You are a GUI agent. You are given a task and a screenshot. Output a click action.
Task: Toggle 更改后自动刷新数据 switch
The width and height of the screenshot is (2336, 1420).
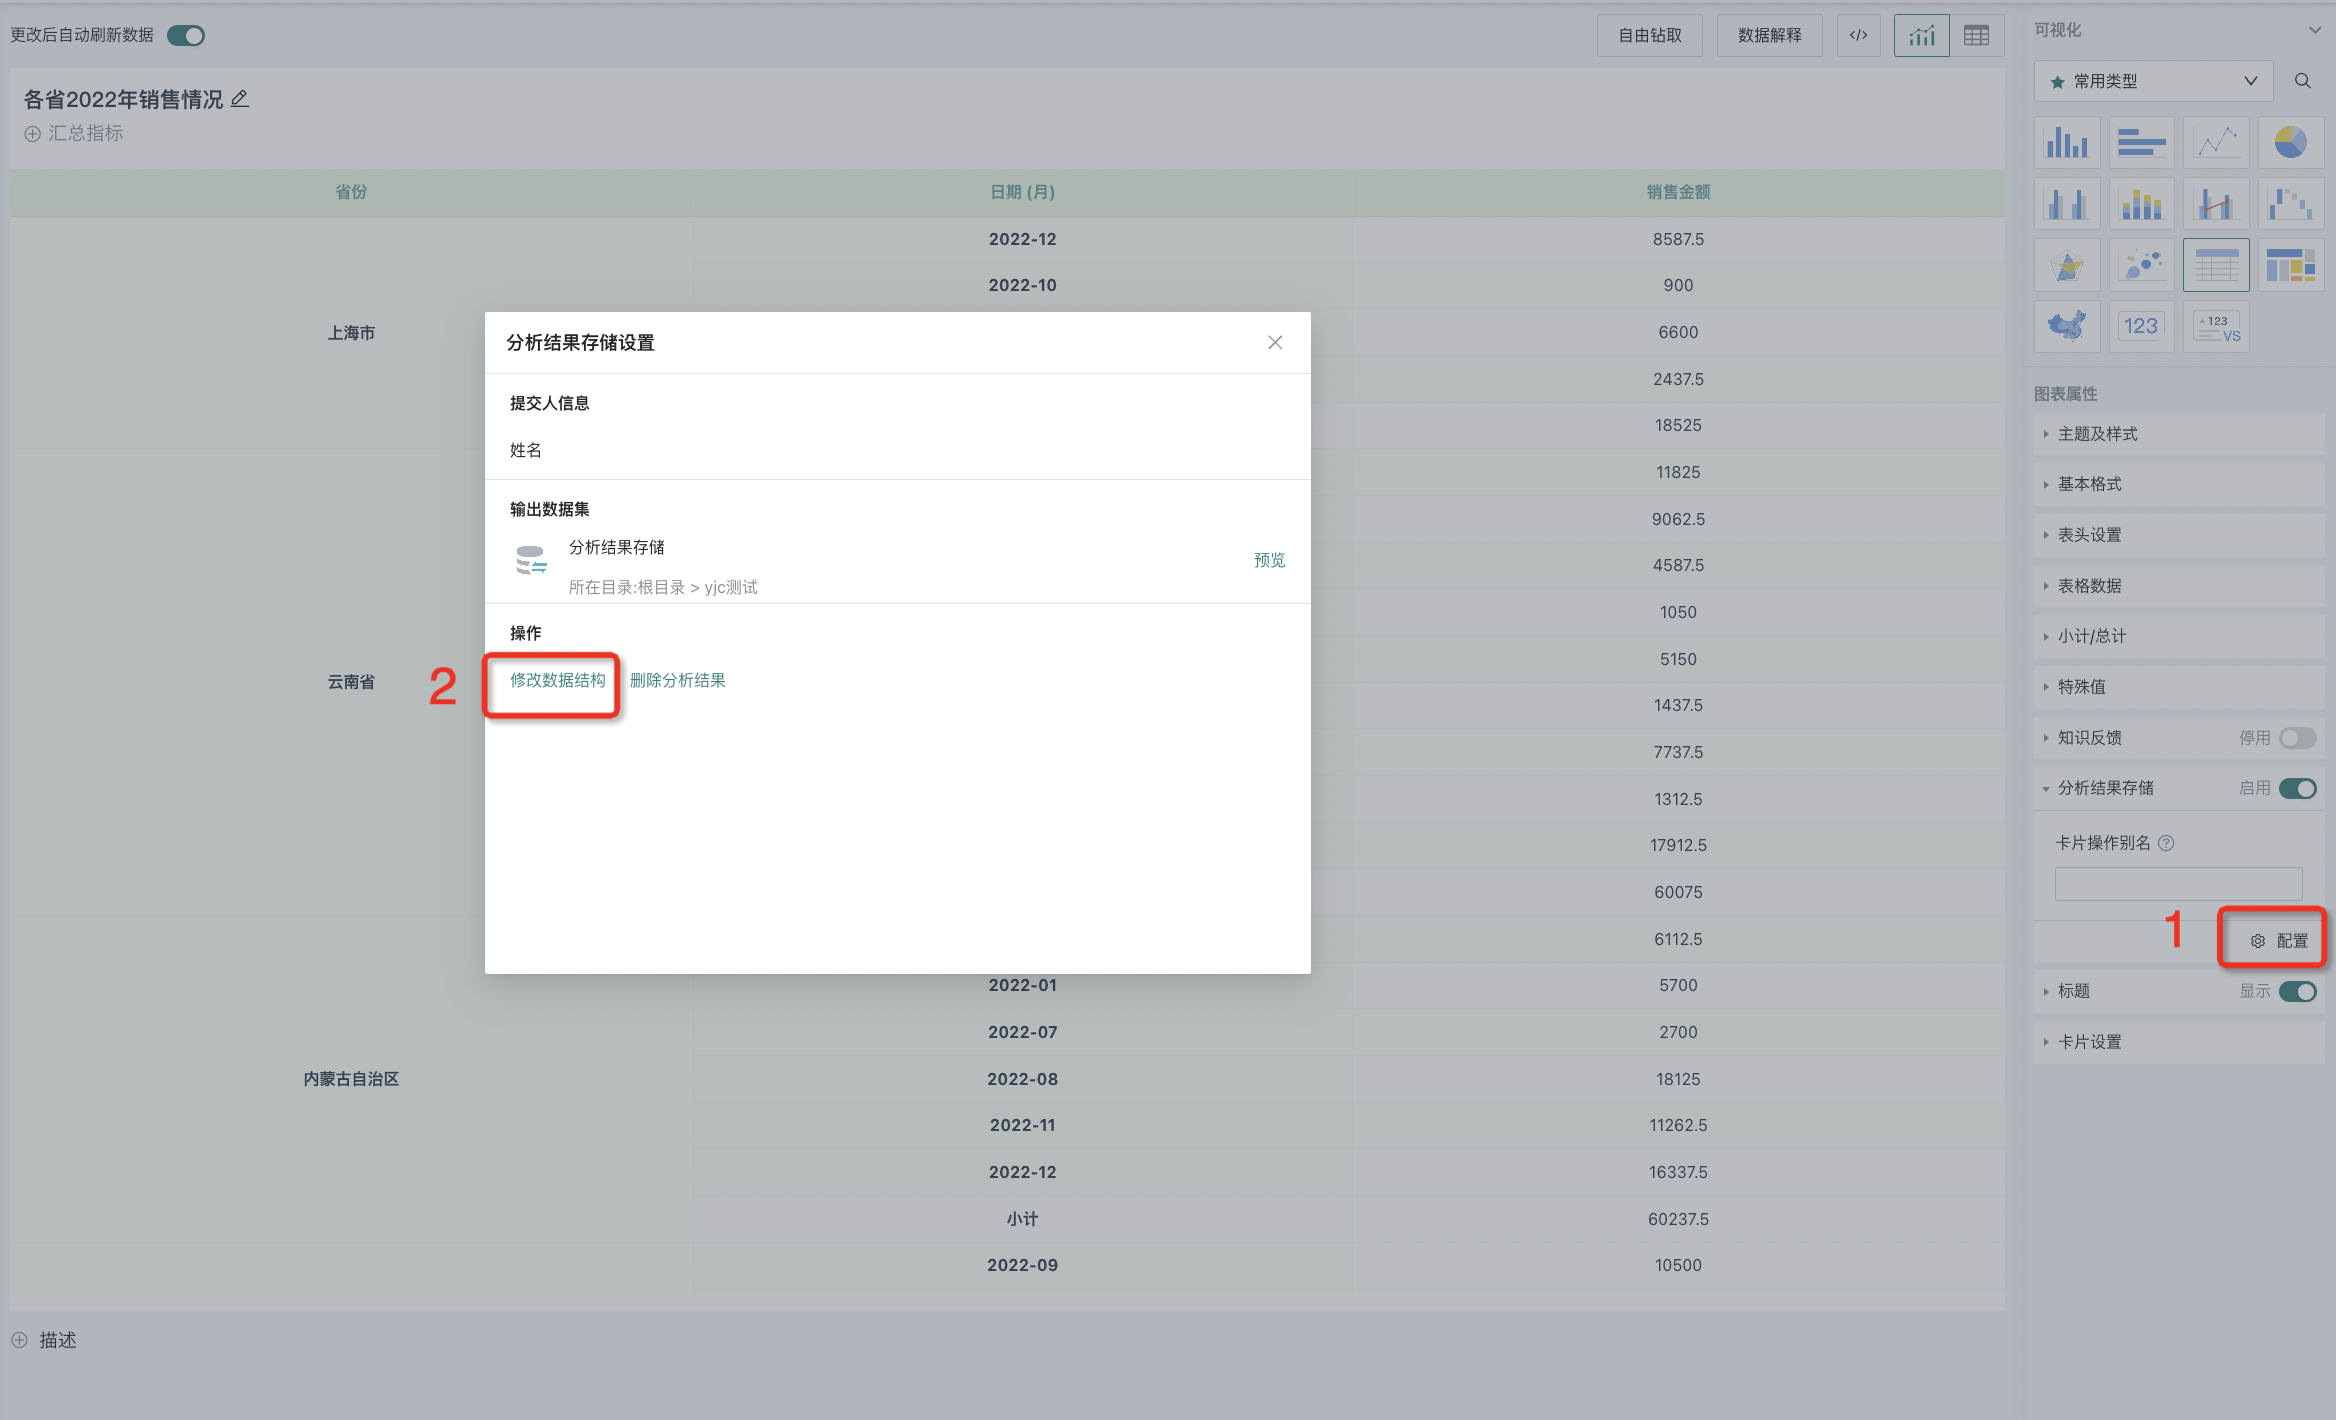coord(186,35)
